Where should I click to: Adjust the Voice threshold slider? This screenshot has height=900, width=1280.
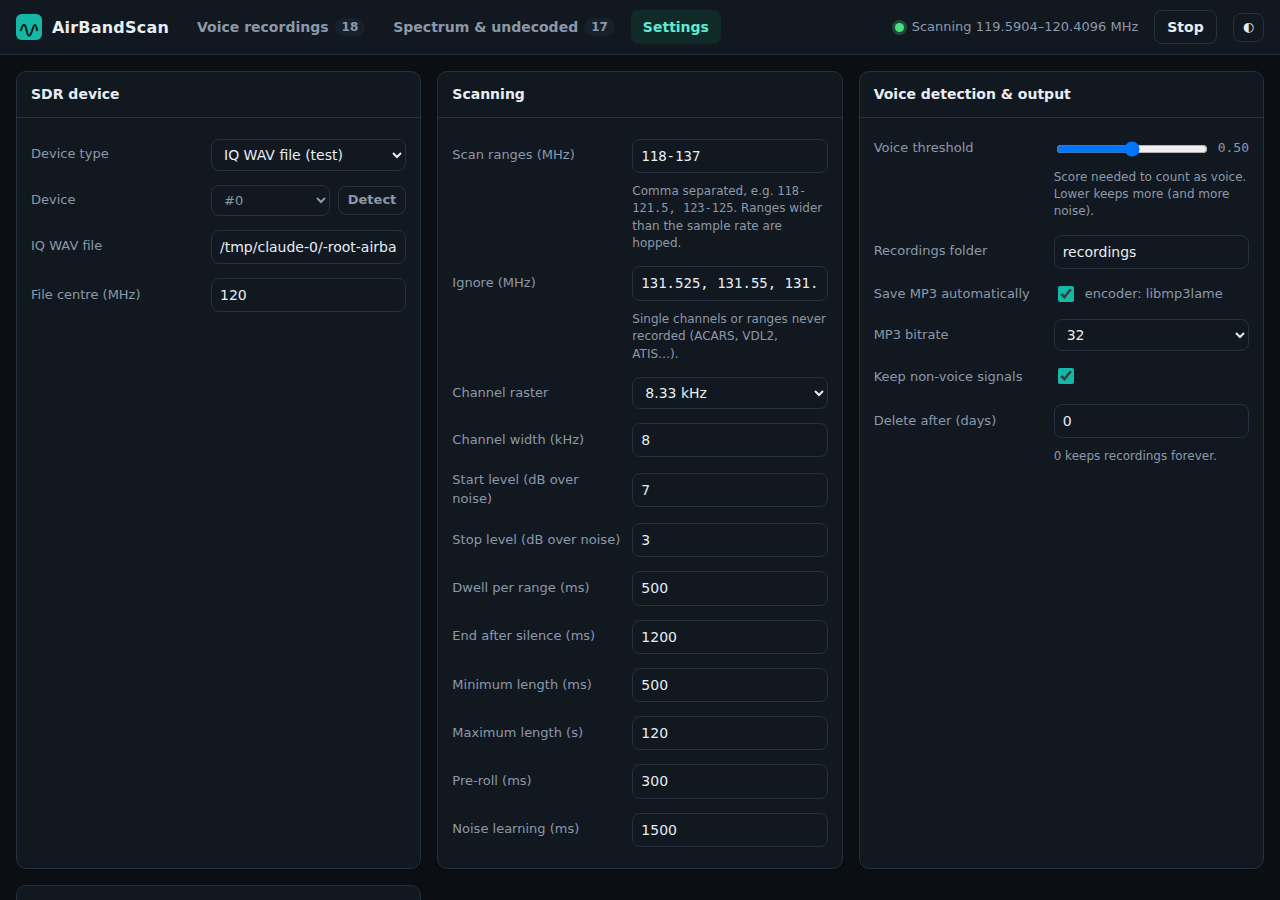click(x=1132, y=149)
